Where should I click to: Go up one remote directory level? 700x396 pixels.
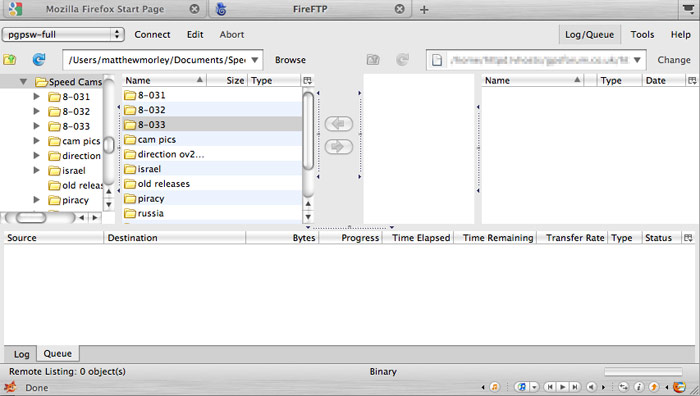coord(373,59)
